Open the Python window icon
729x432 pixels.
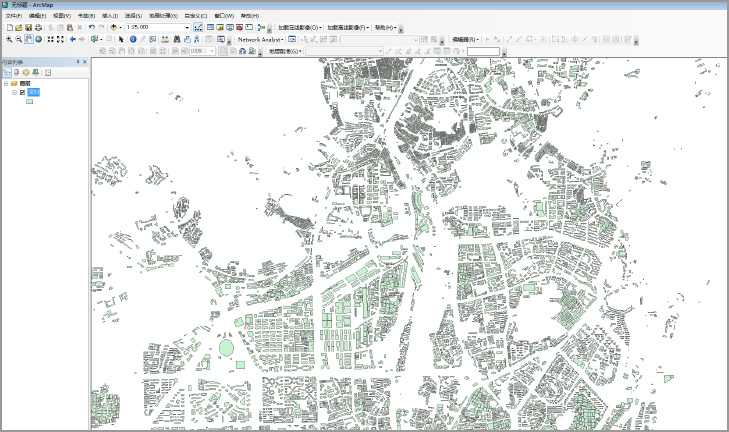pos(249,28)
